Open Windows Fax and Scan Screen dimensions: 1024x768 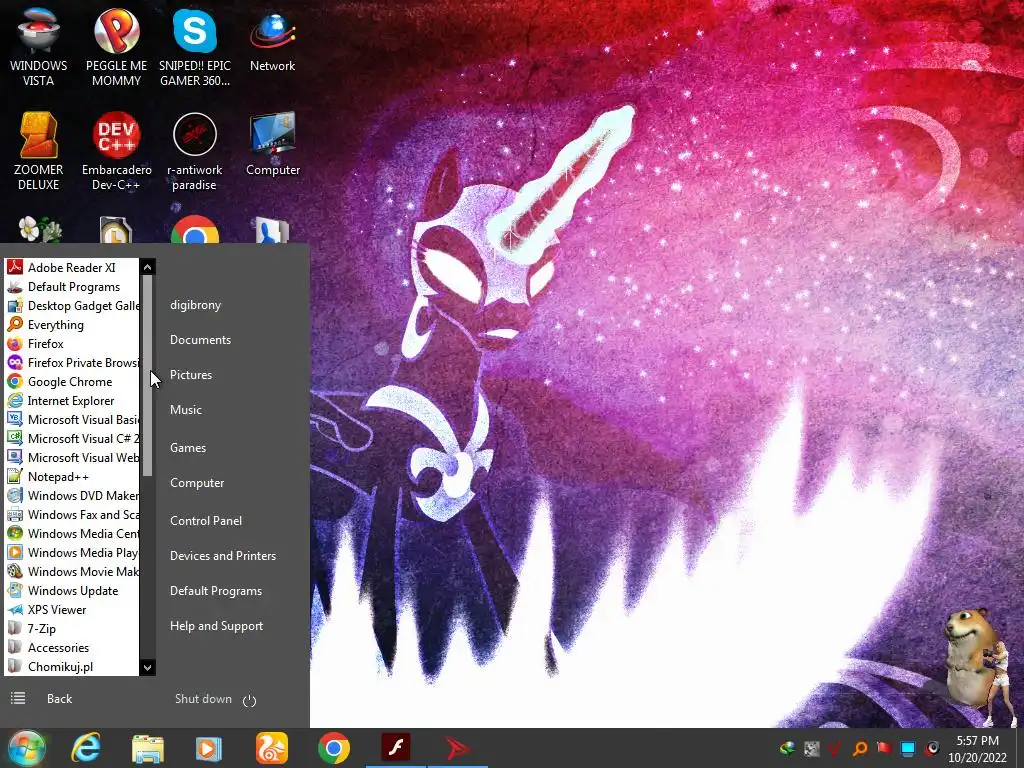point(72,515)
